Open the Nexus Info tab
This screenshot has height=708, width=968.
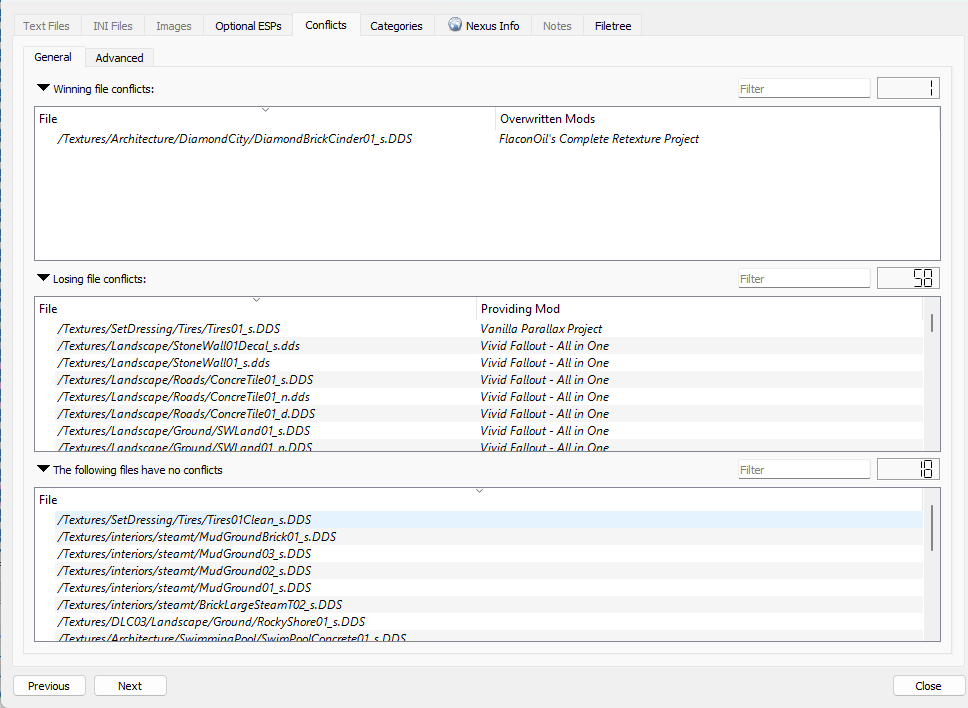point(483,26)
